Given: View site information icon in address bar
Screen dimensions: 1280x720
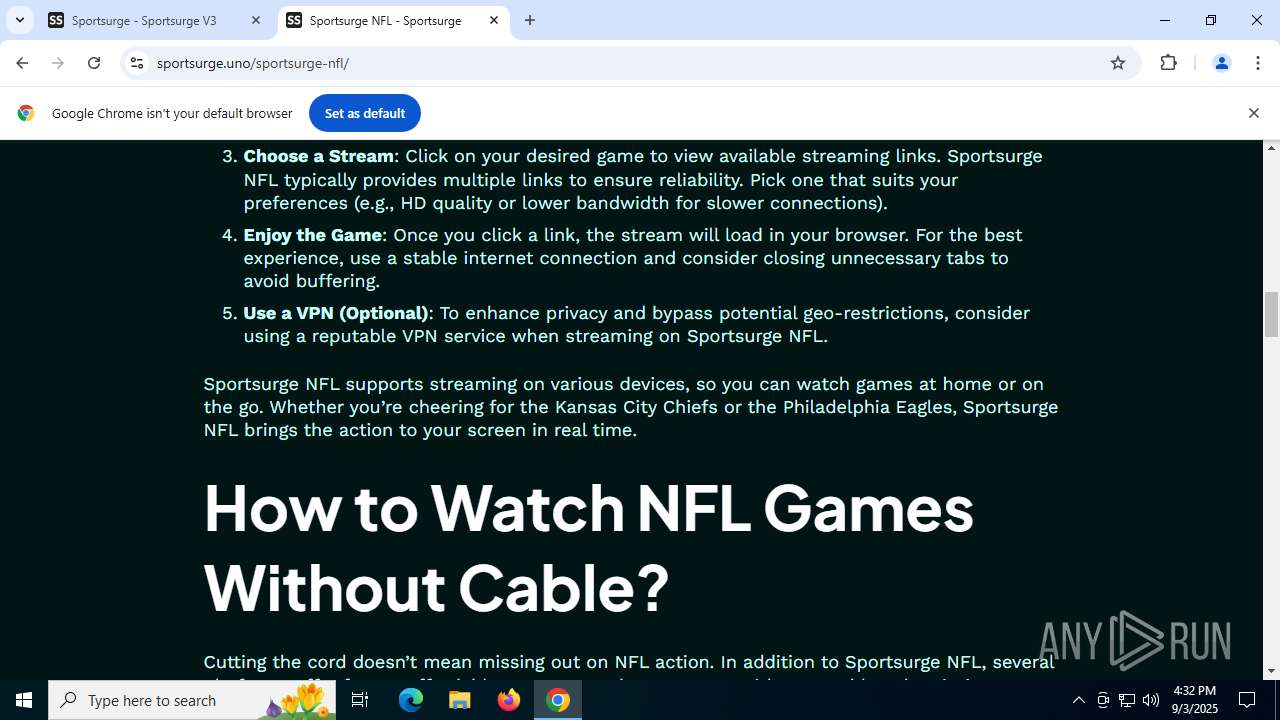Looking at the screenshot, I should click(x=137, y=63).
